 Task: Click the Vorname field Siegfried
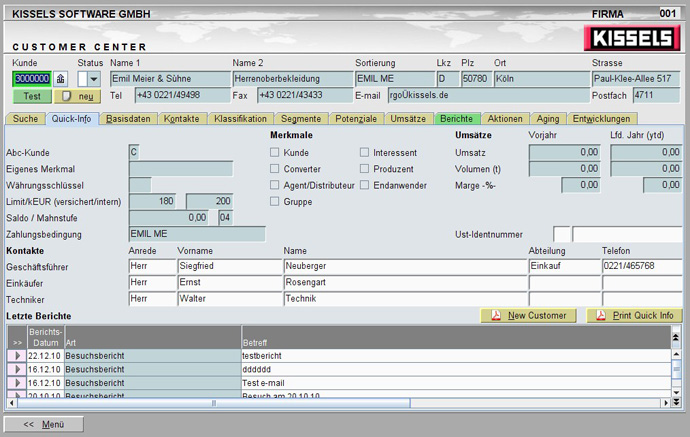[230, 266]
